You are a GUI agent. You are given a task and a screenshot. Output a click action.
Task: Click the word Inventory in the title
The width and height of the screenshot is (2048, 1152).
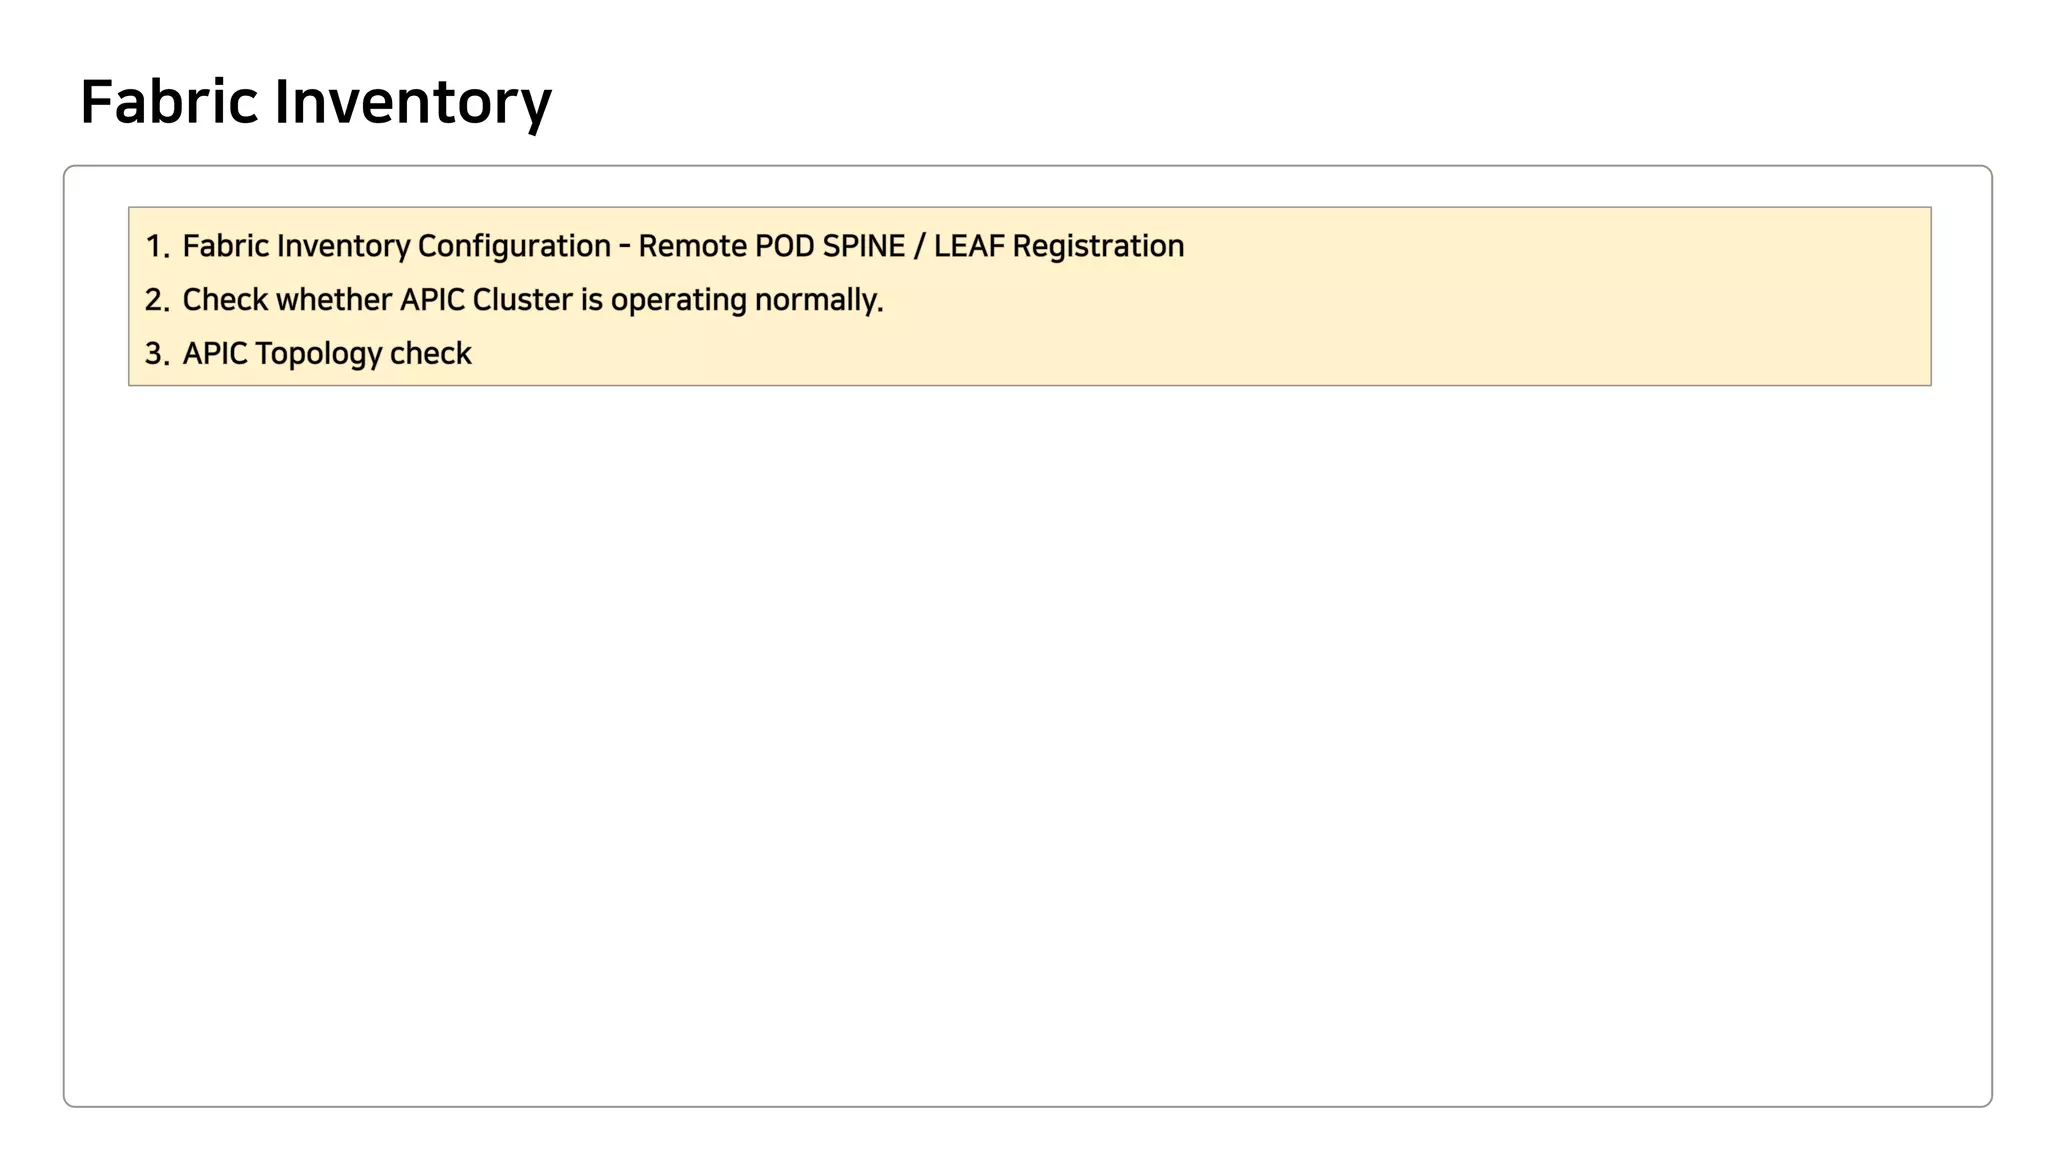[x=412, y=102]
